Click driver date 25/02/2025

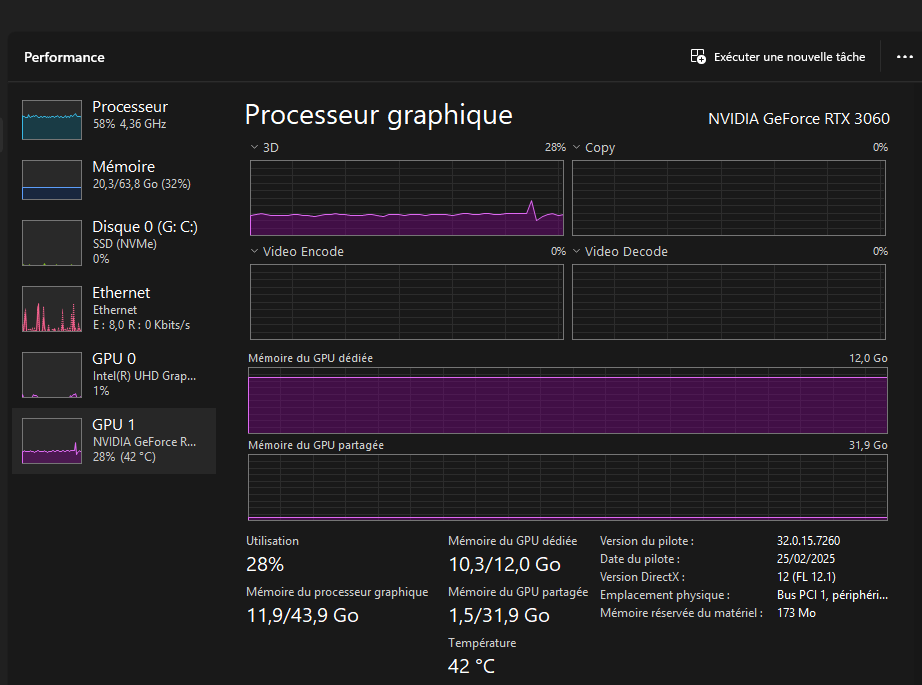(x=806, y=559)
